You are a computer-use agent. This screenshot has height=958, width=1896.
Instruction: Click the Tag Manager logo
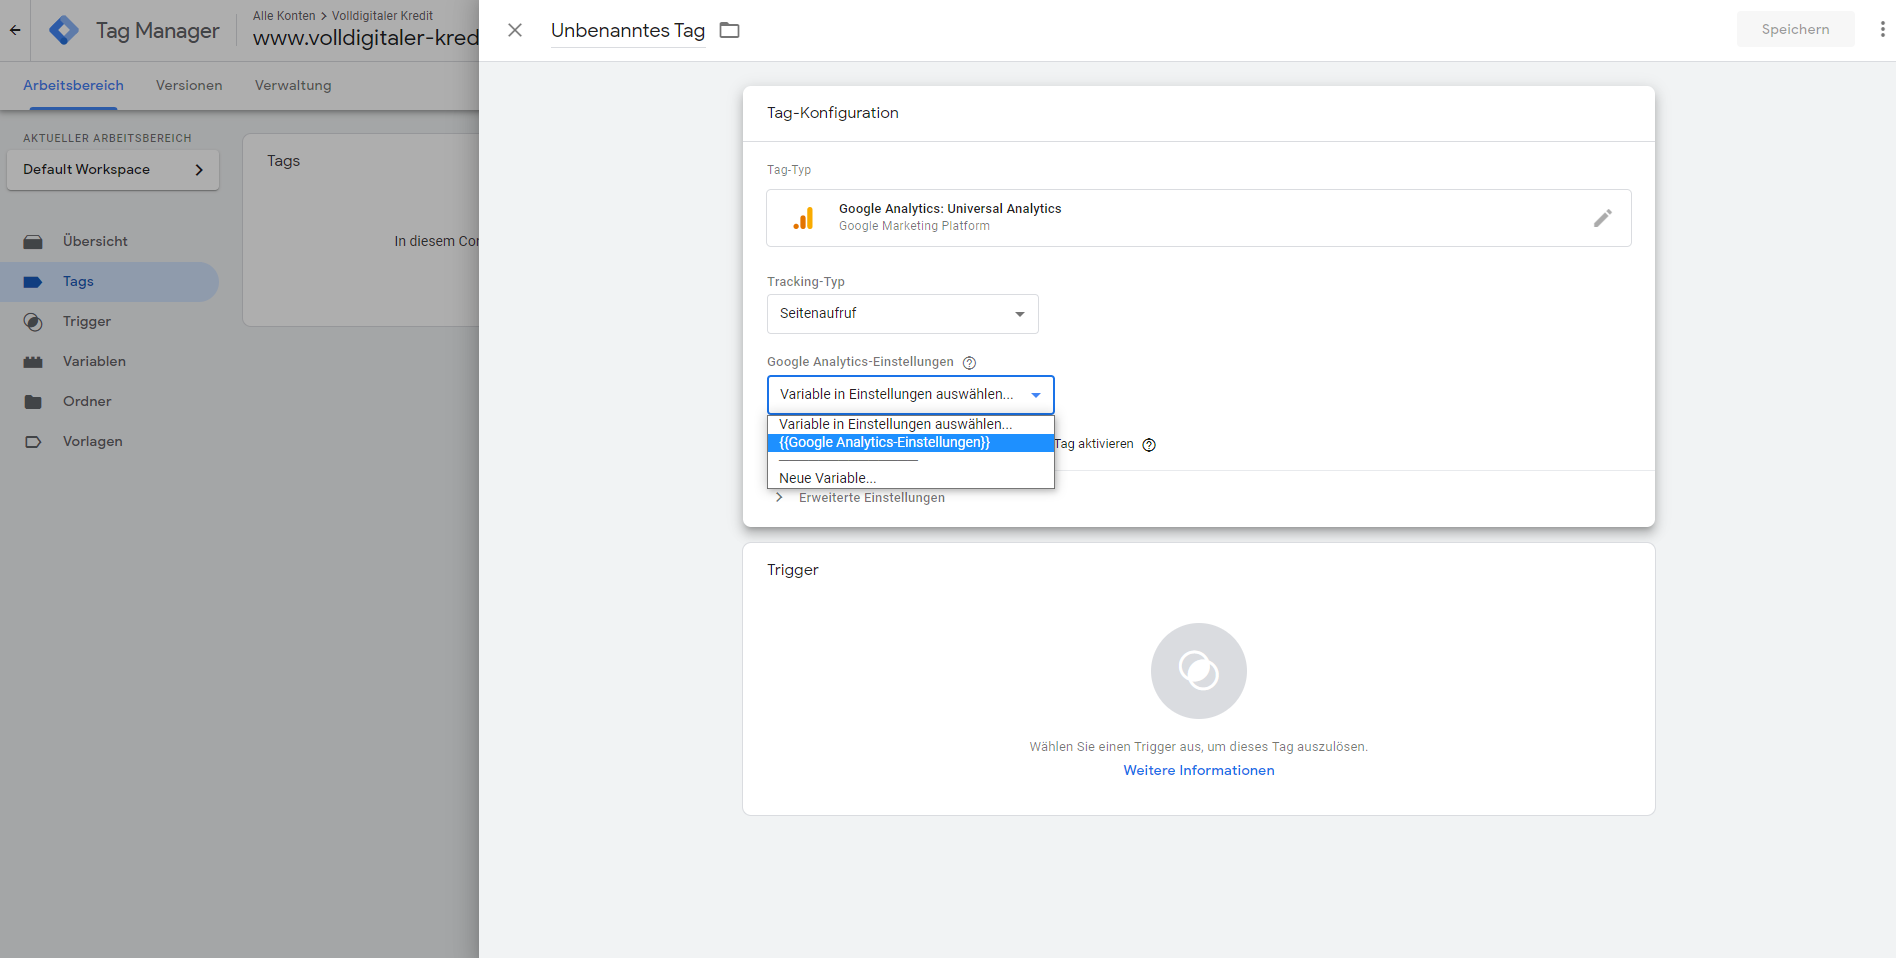point(64,31)
